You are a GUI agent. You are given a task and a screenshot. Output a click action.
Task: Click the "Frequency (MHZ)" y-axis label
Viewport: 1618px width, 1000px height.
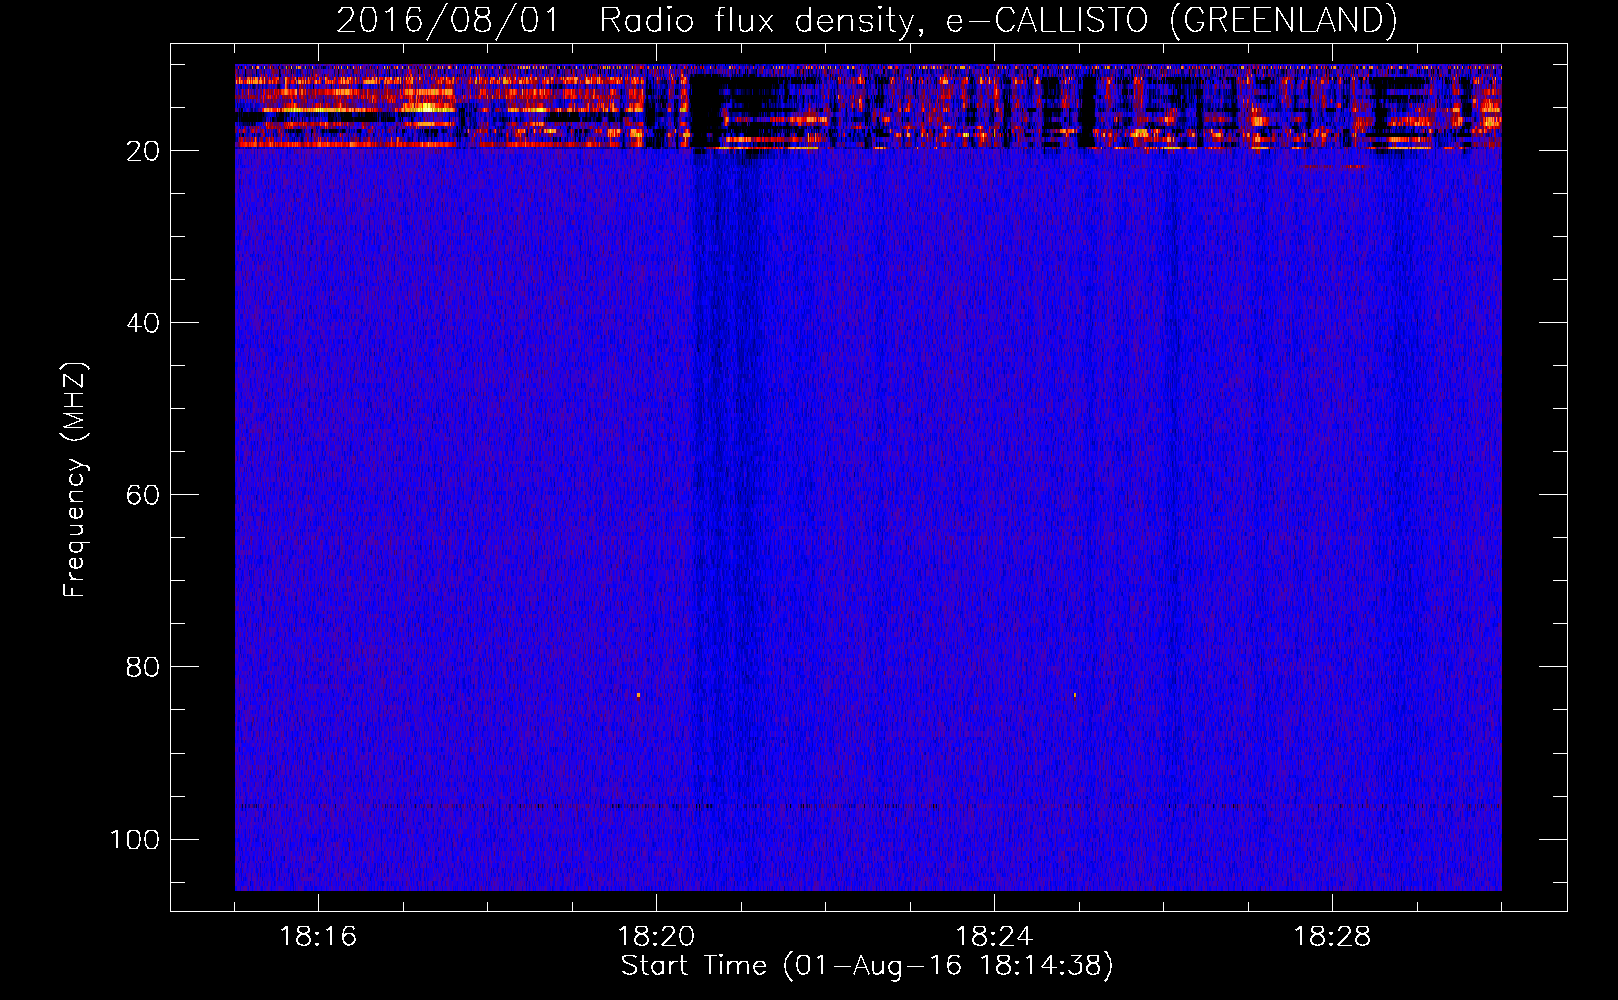coord(75,479)
